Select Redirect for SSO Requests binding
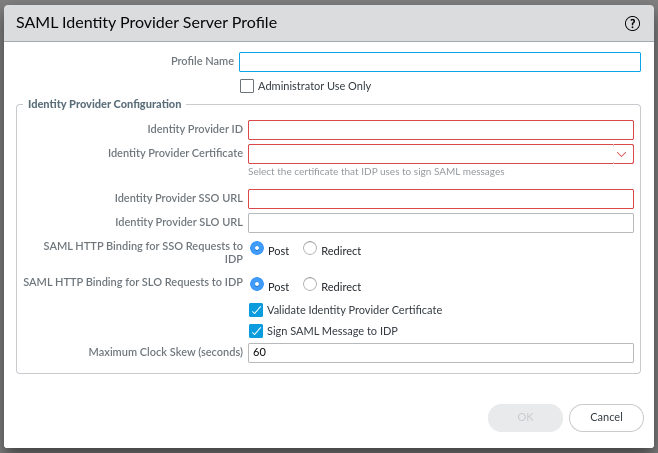Image resolution: width=658 pixels, height=453 pixels. pyautogui.click(x=310, y=248)
